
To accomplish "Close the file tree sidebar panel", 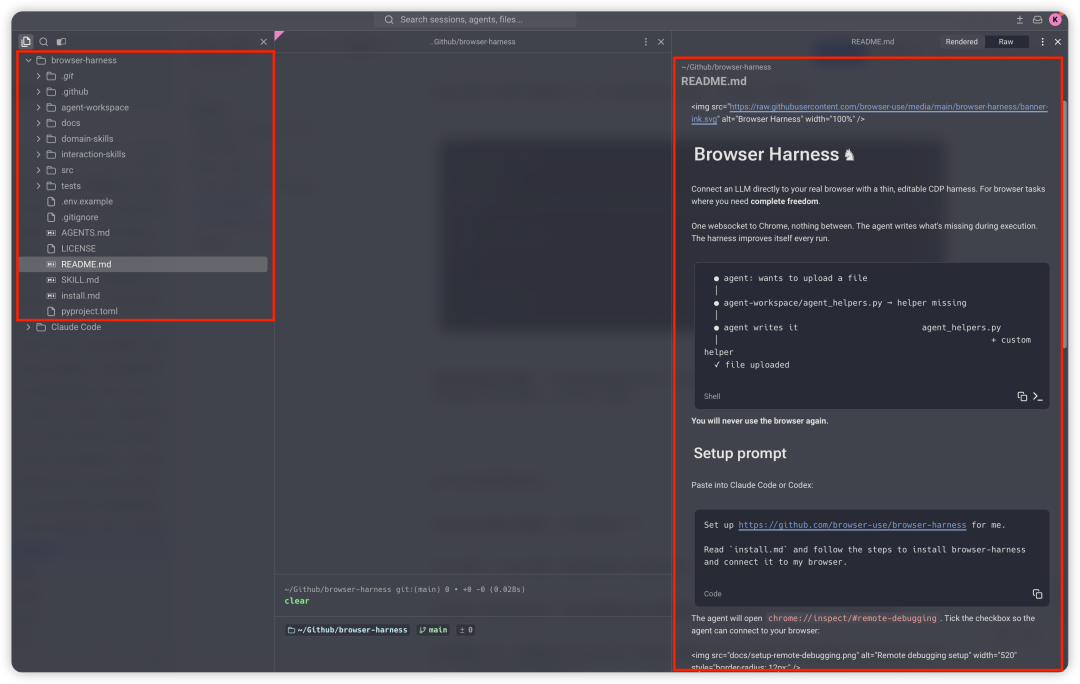I will 264,42.
